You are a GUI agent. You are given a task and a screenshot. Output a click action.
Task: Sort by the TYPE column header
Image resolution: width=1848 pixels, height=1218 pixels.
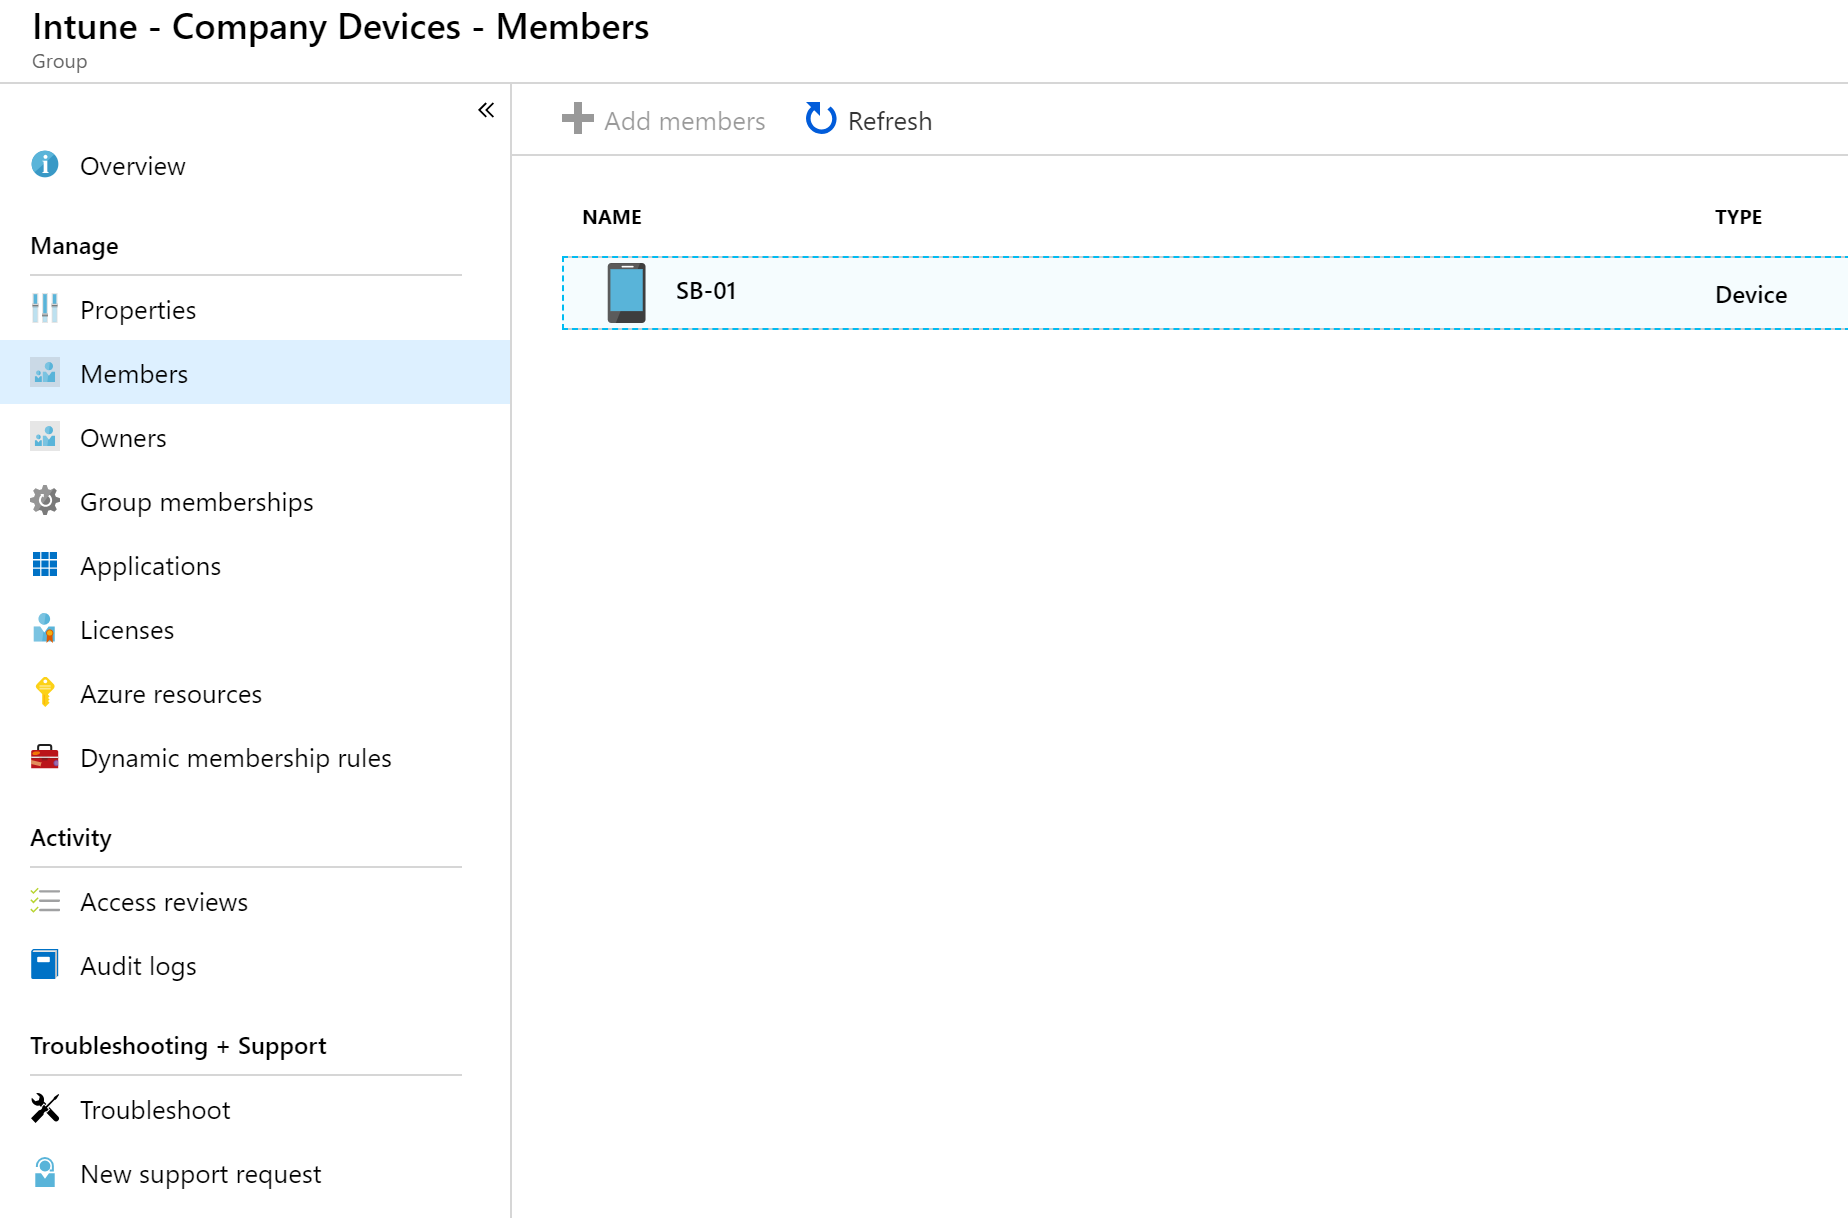(x=1738, y=217)
